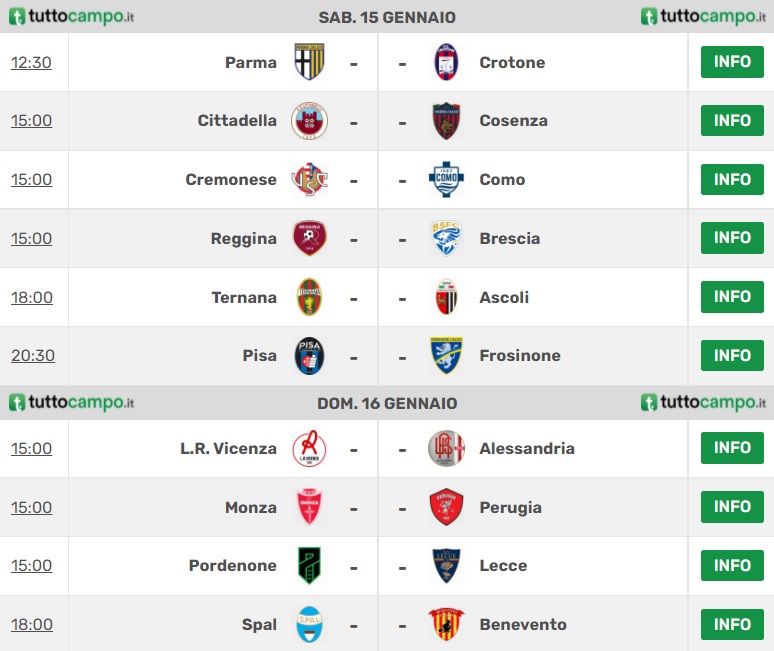Click the Spal team crest
Image resolution: width=774 pixels, height=651 pixels.
tap(310, 624)
